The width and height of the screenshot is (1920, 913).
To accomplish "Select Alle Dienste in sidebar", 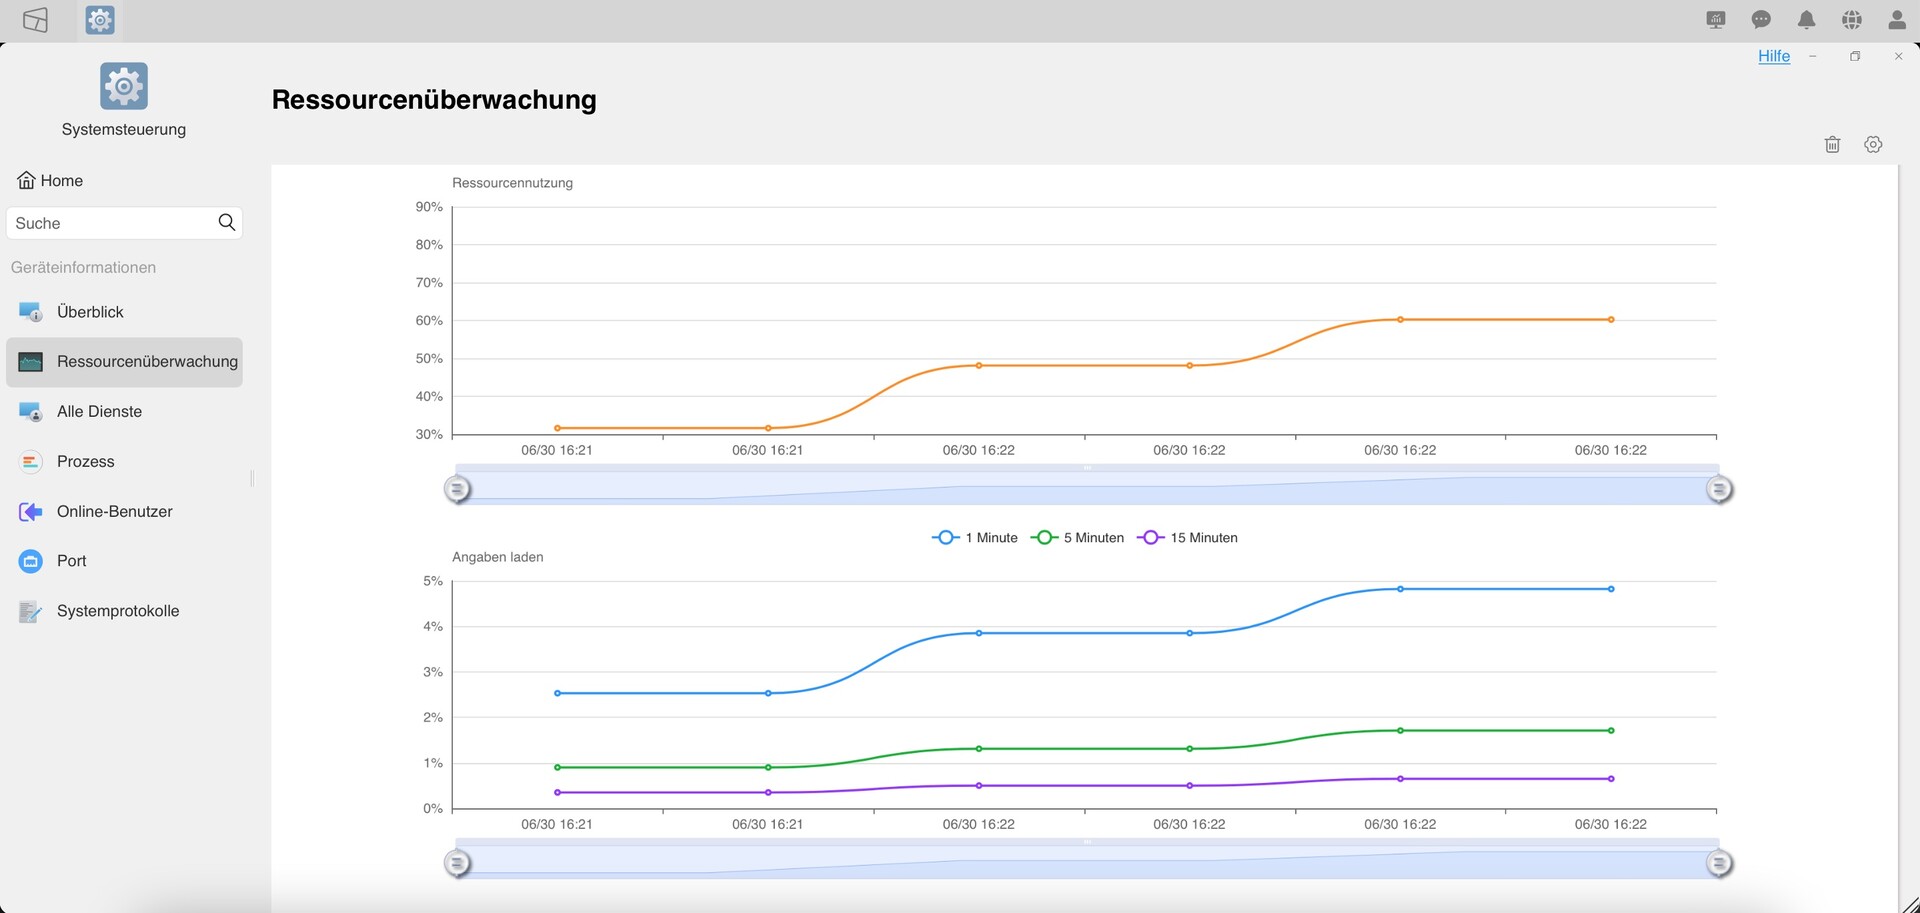I will (x=99, y=412).
